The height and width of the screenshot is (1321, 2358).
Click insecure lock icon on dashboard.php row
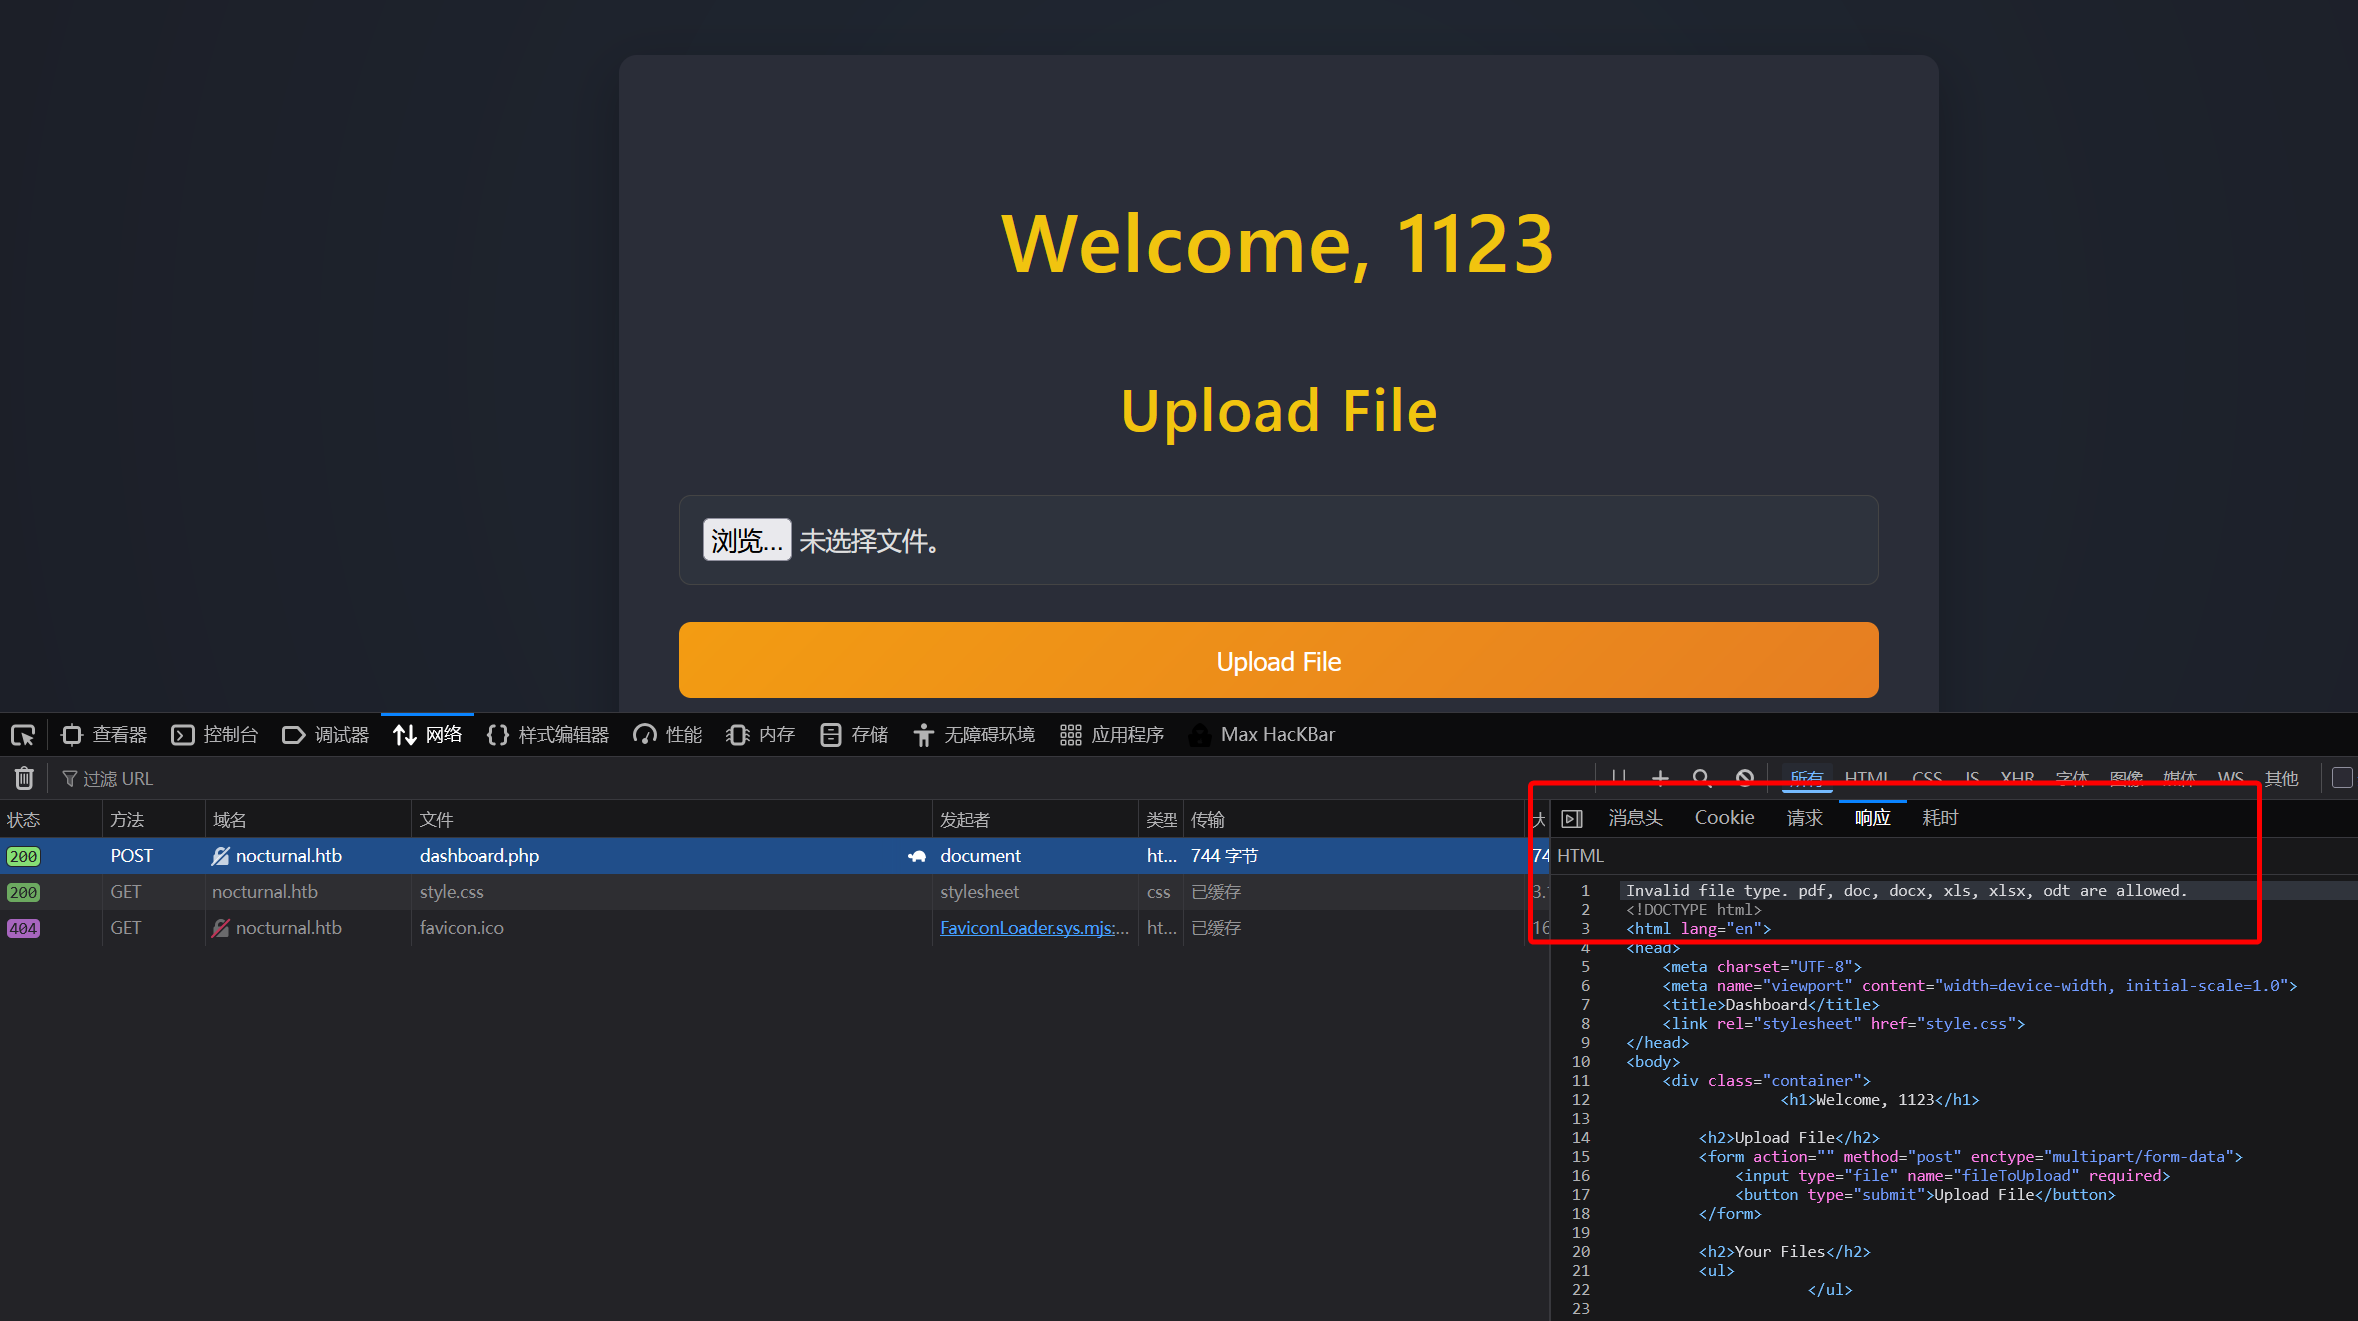coord(221,856)
